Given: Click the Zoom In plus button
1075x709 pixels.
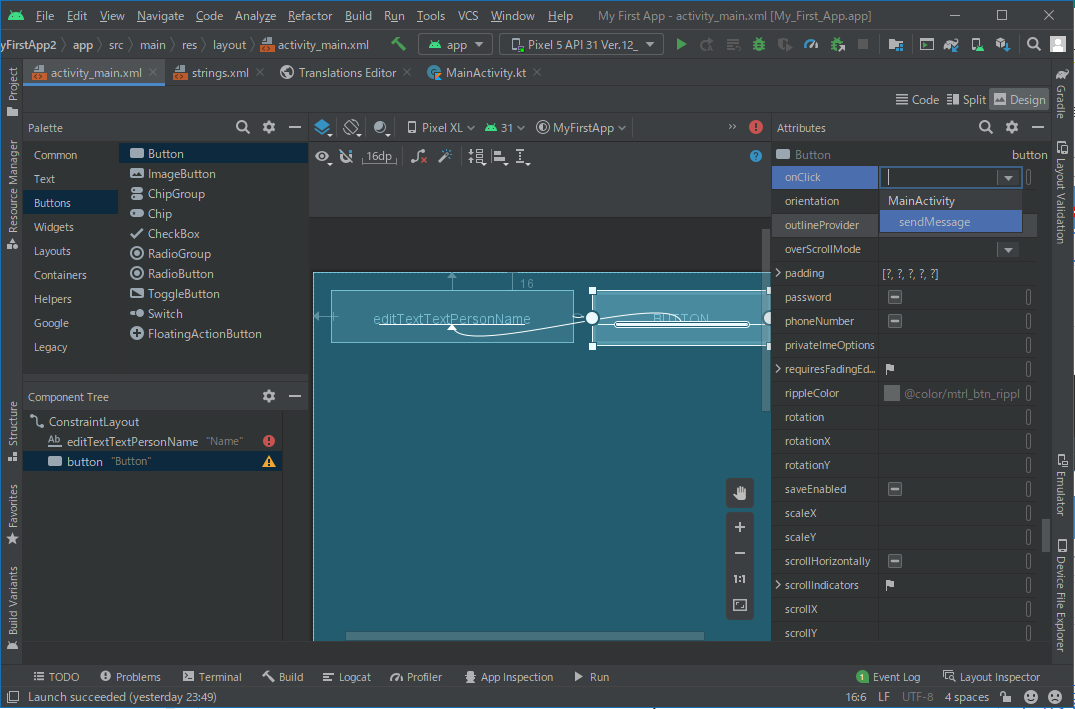Looking at the screenshot, I should click(740, 527).
